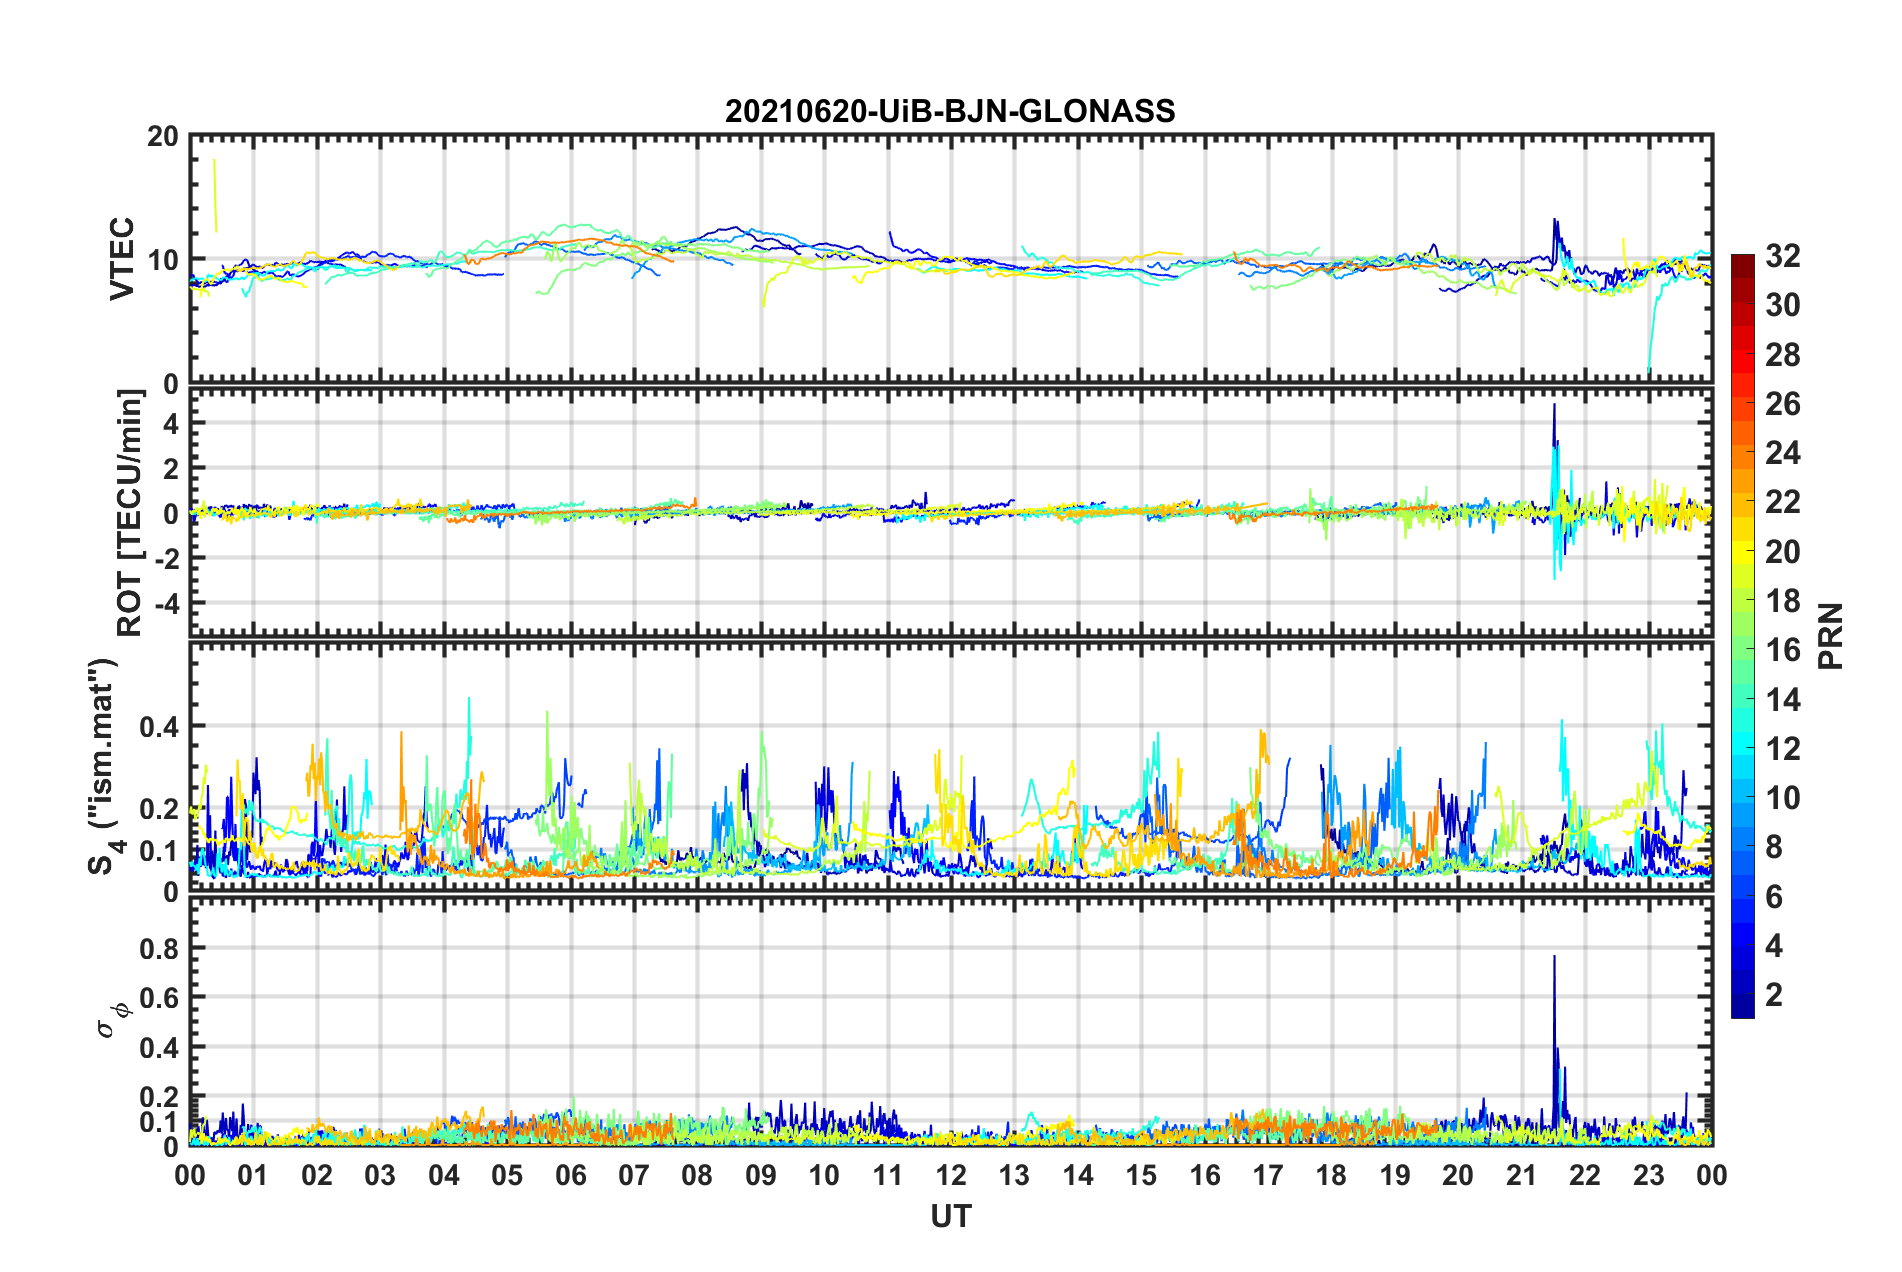
Task: Select colorbar tick label 28
Action: (x=1783, y=355)
